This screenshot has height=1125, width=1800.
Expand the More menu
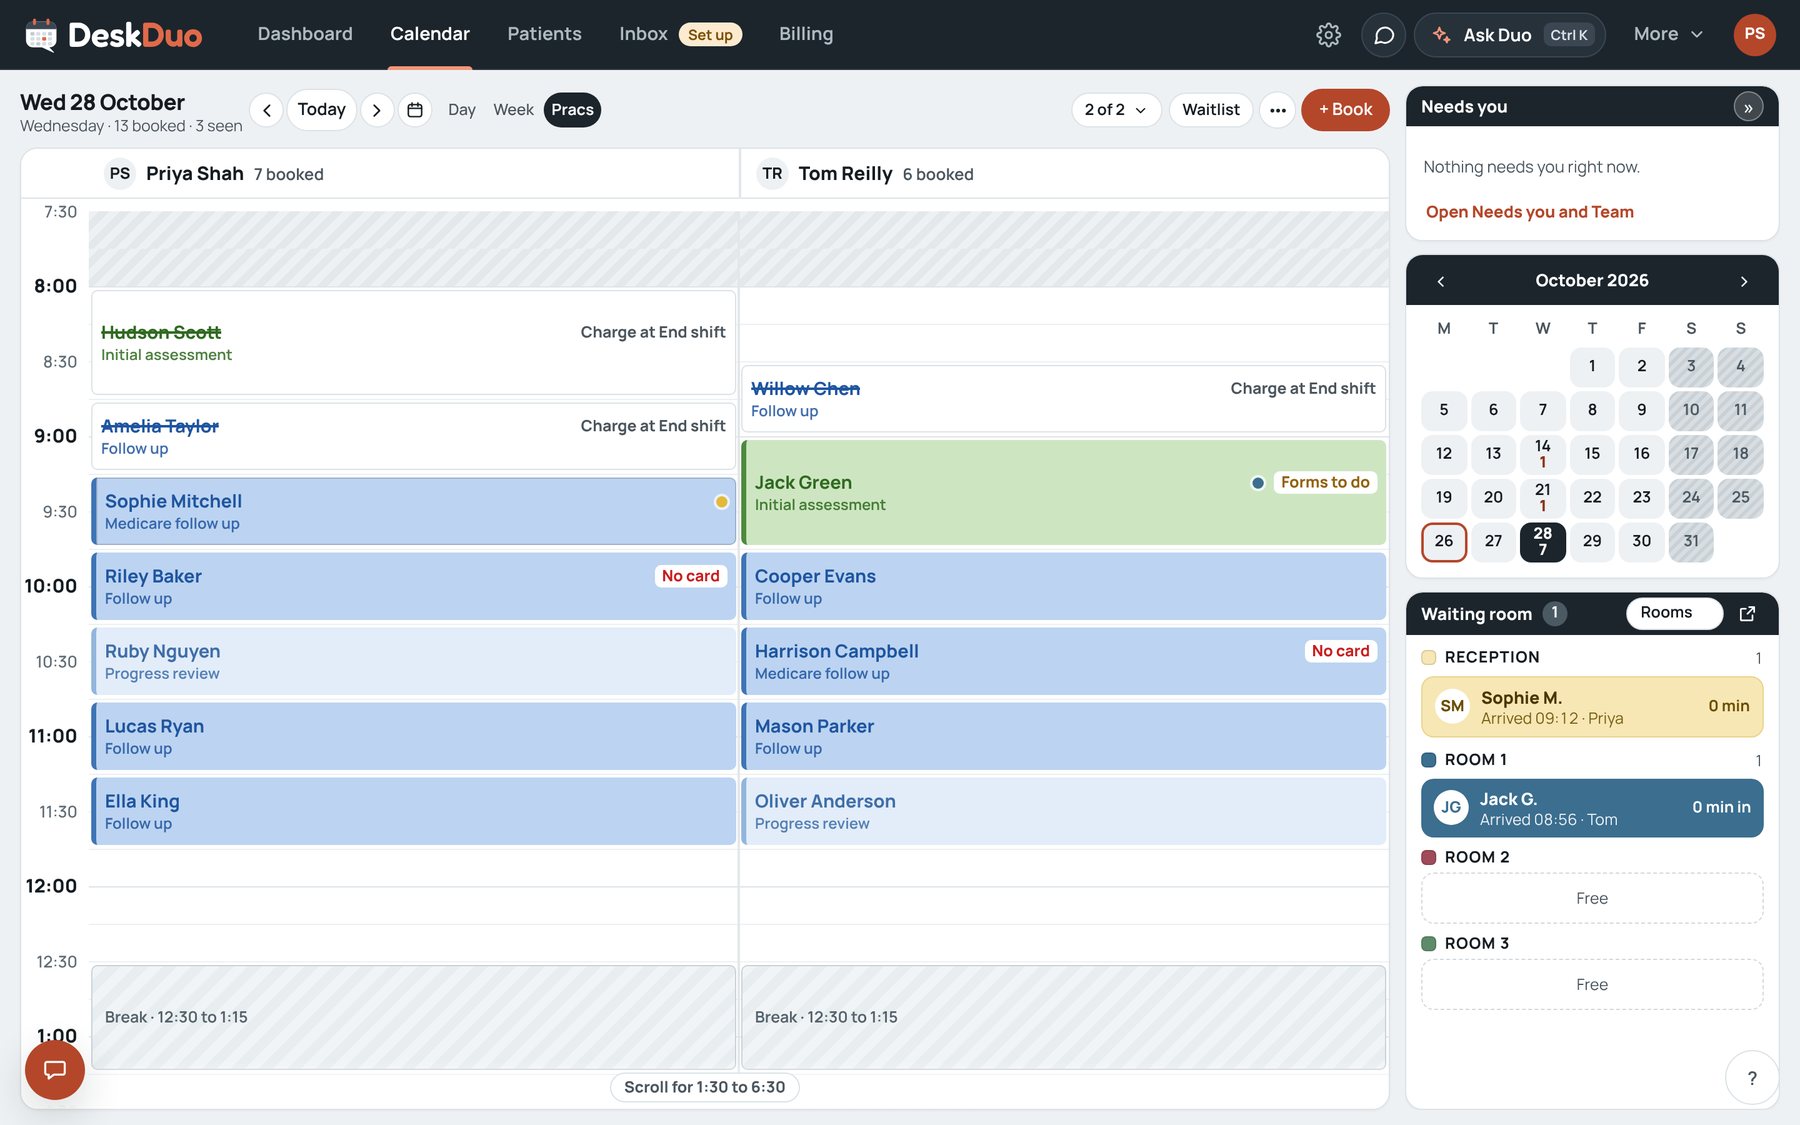pos(1668,34)
